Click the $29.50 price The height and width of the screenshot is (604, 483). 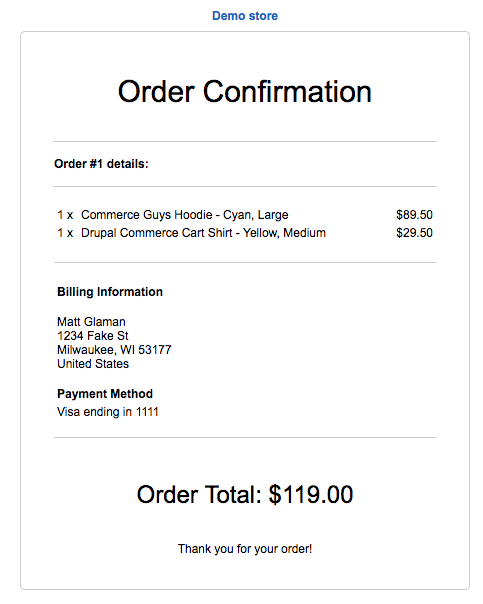click(414, 233)
